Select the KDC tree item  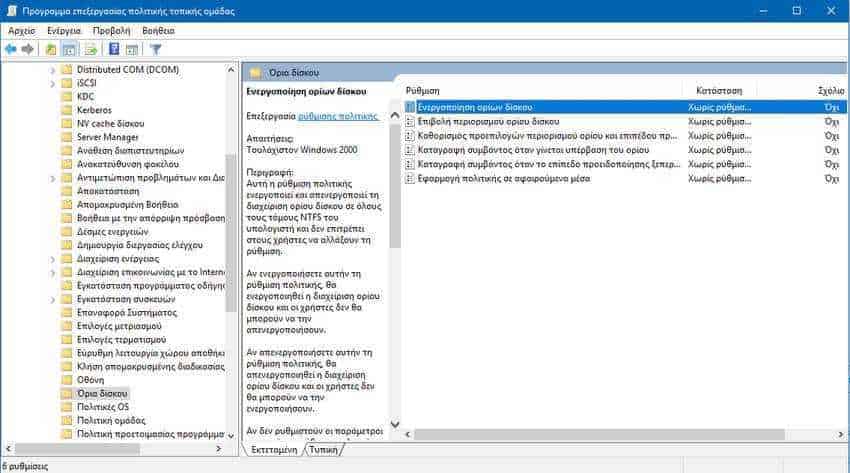point(86,96)
